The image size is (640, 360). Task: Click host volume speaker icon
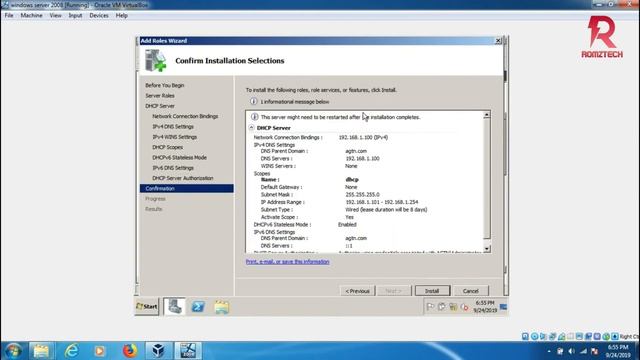(571, 351)
